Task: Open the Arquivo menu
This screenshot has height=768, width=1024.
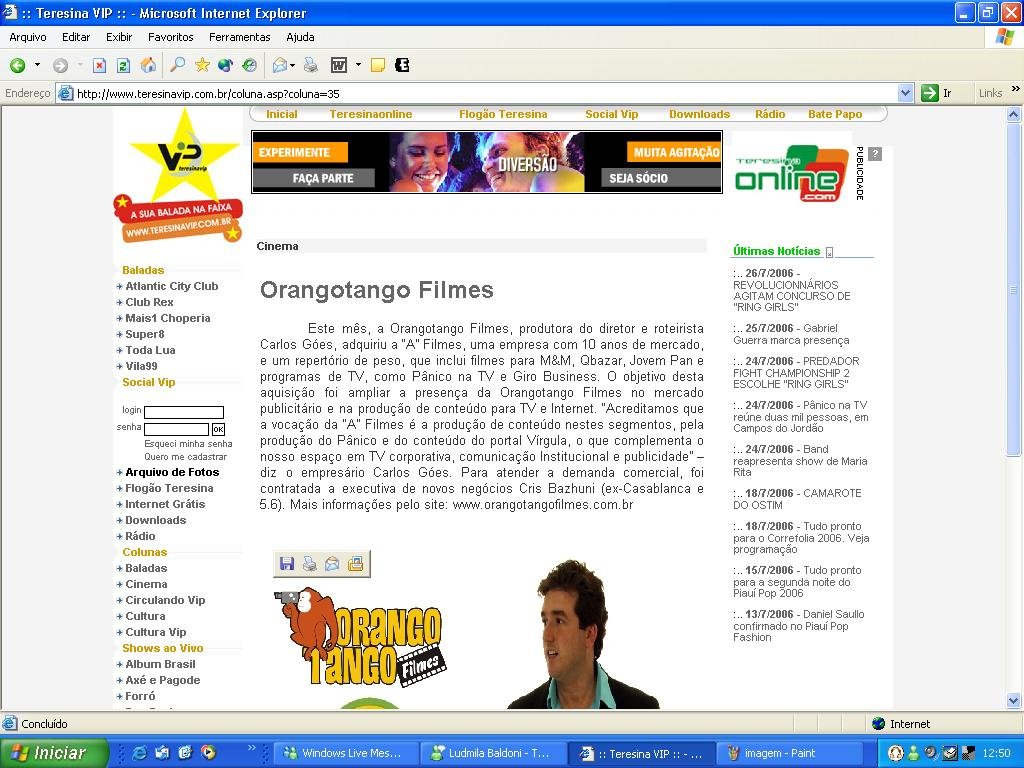Action: tap(28, 37)
